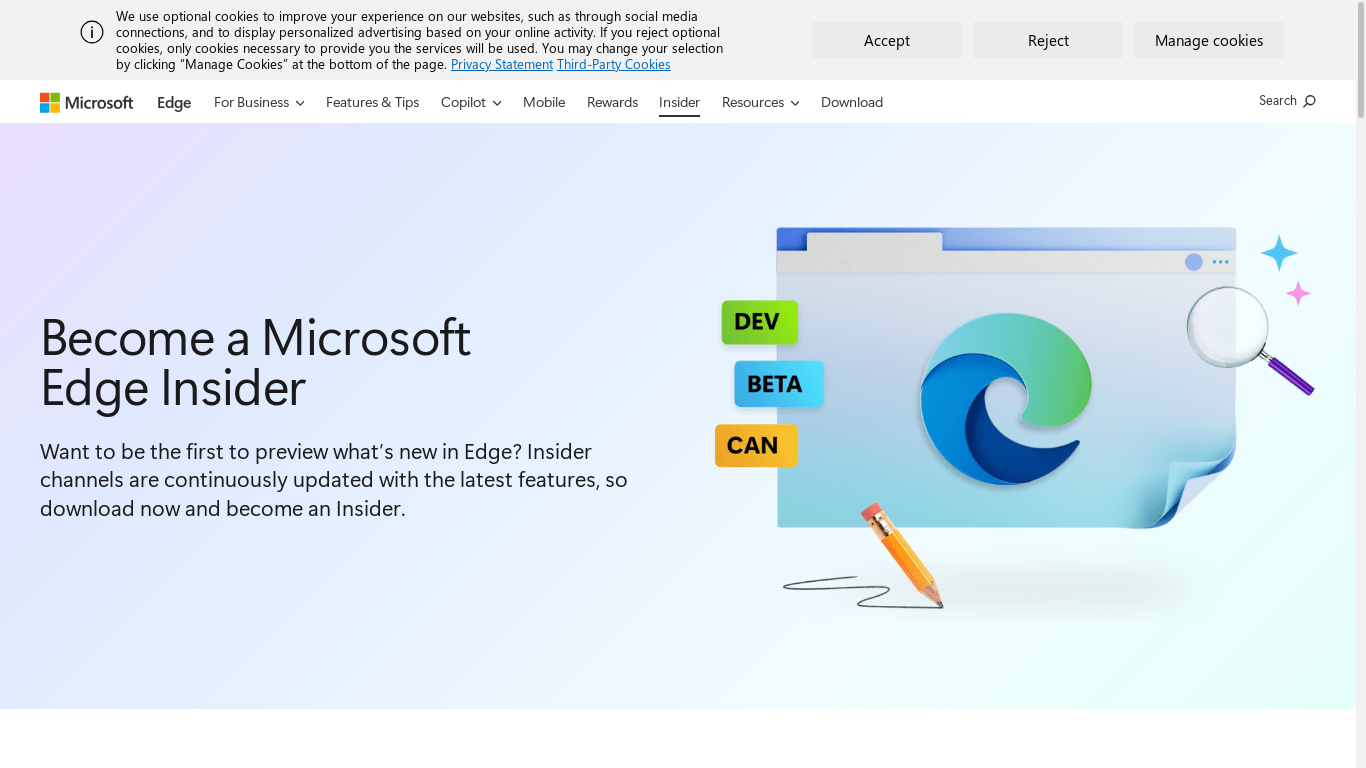Open the Download nav item

tap(852, 102)
